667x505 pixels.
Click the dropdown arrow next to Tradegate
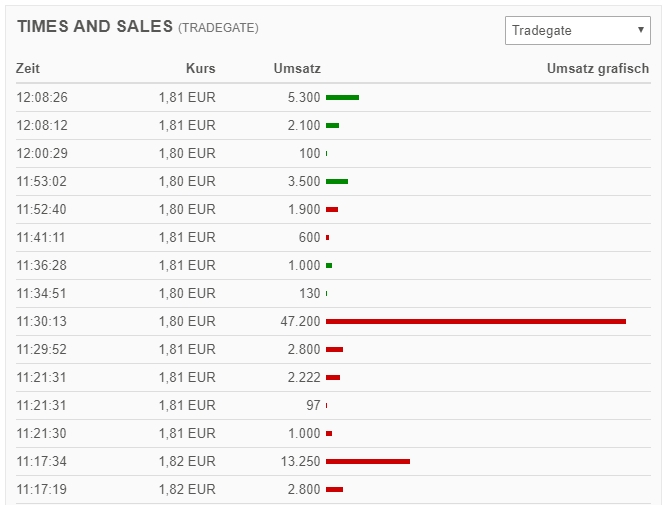tap(641, 31)
